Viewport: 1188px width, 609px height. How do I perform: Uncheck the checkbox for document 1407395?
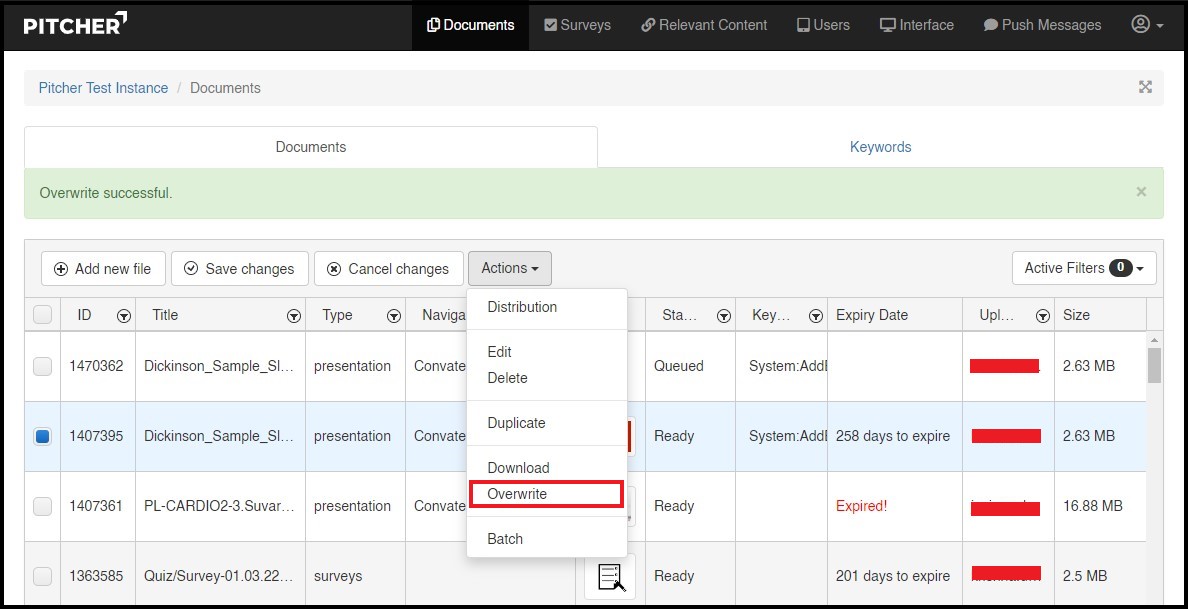click(x=43, y=436)
